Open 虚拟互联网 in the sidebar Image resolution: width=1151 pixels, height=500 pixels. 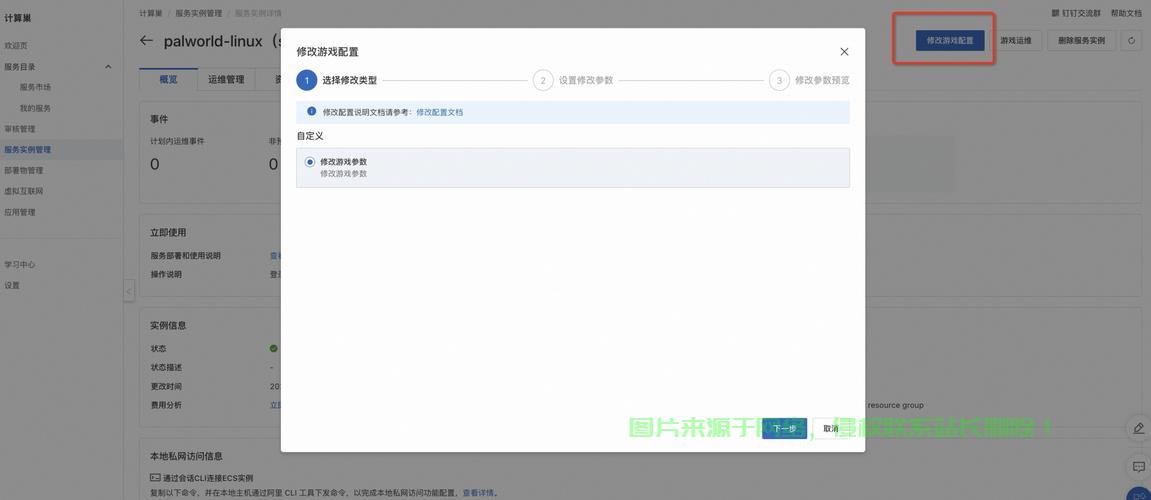pyautogui.click(x=23, y=191)
